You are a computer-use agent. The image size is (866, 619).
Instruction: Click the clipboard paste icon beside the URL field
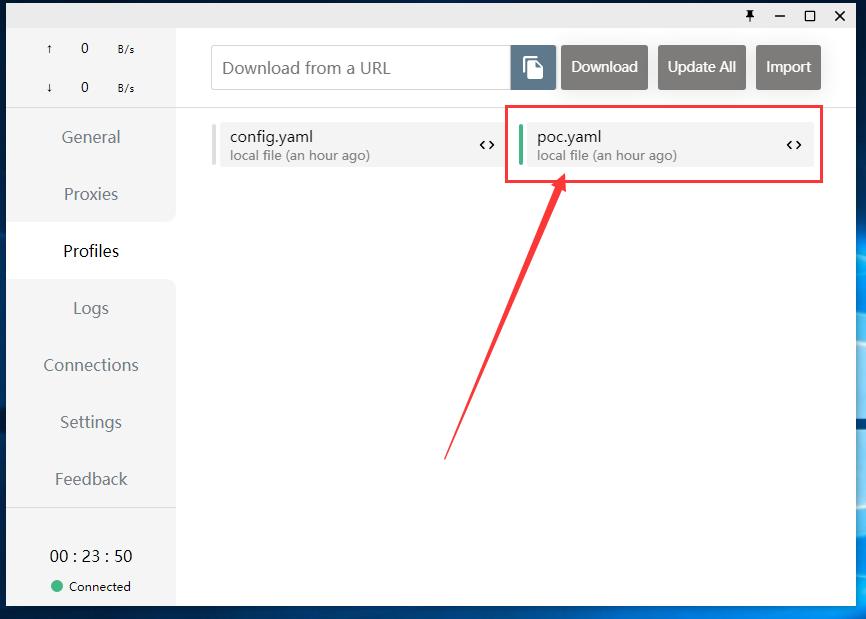point(533,68)
